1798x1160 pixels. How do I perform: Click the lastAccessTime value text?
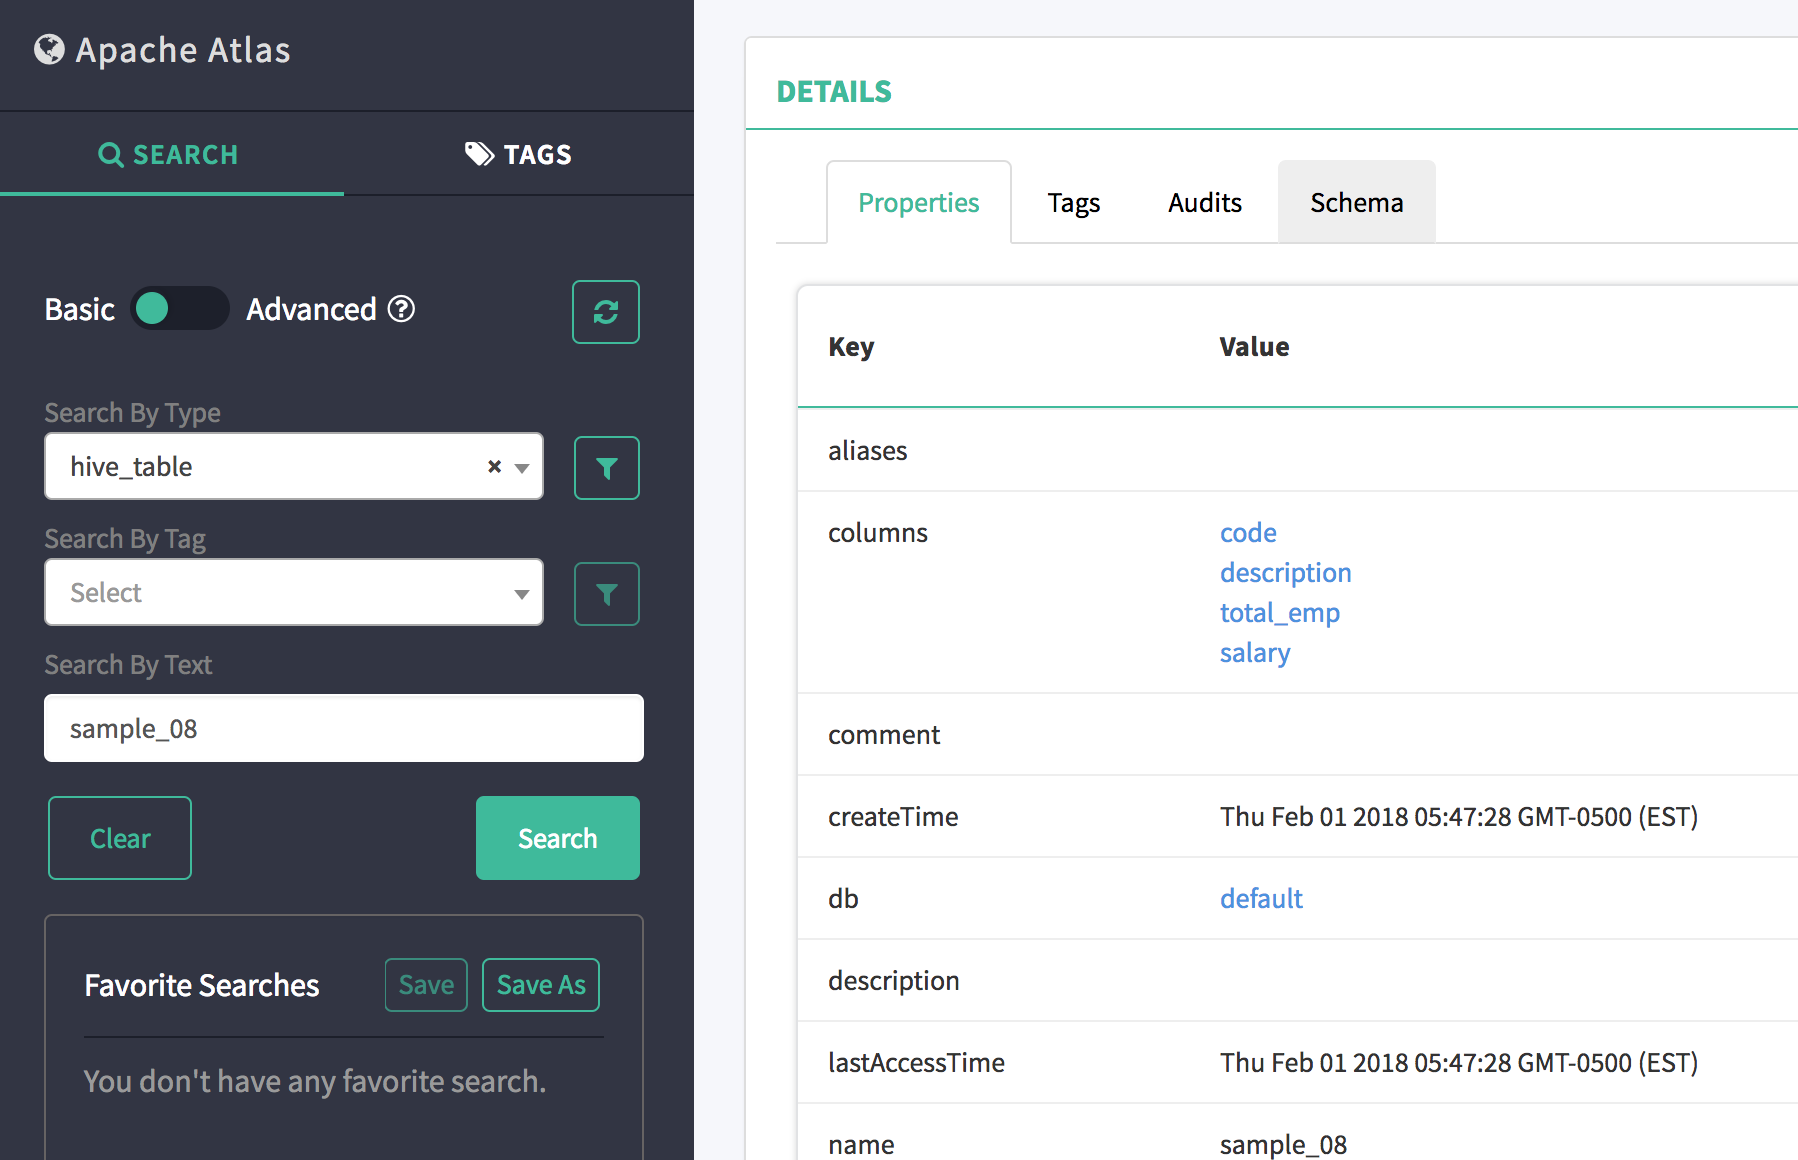coord(1459,1062)
